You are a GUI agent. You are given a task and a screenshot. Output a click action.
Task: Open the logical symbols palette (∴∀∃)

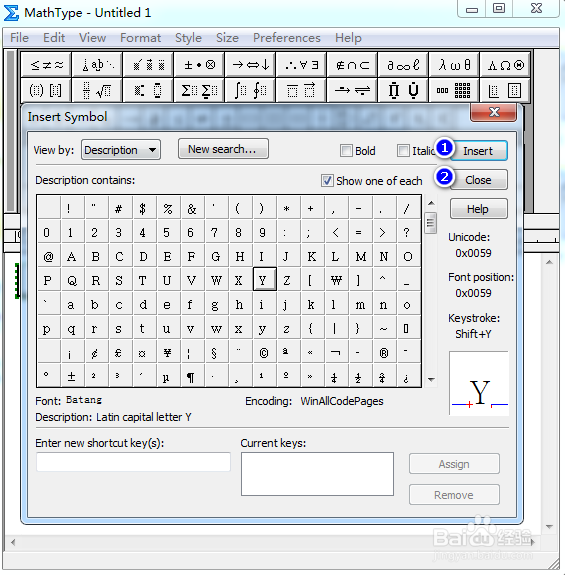click(301, 65)
